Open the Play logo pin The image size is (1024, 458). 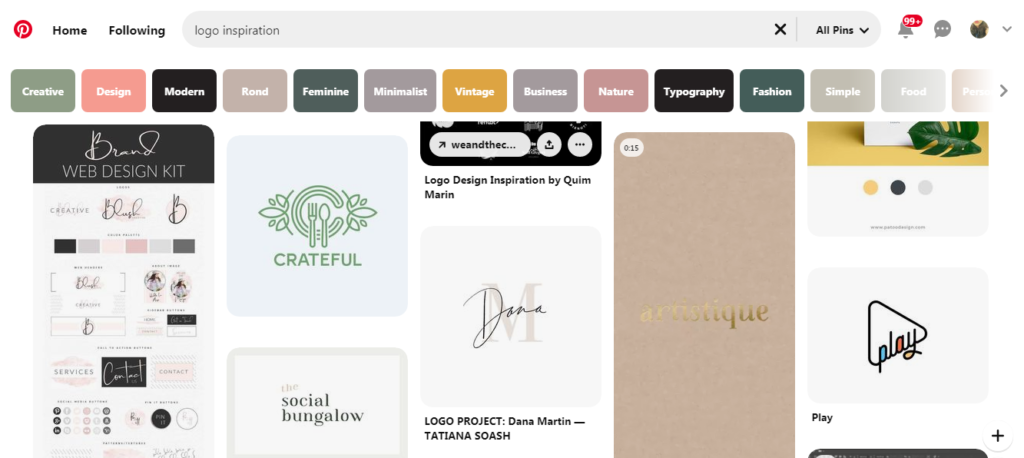[898, 335]
